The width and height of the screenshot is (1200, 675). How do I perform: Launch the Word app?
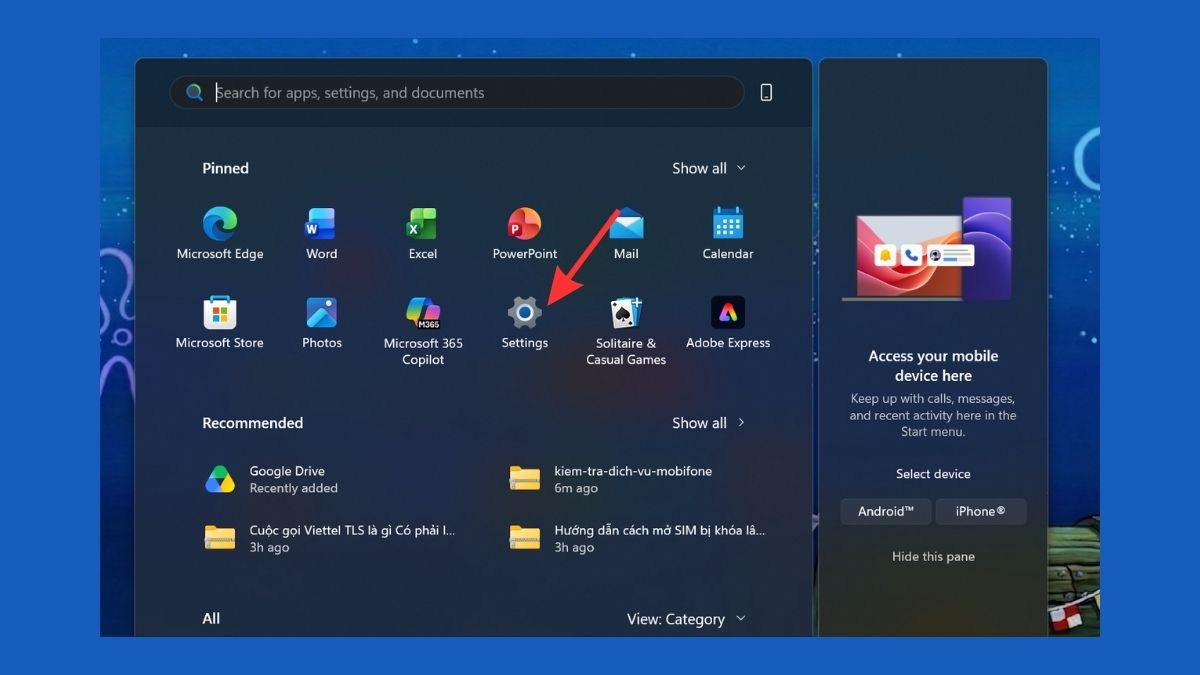(321, 233)
